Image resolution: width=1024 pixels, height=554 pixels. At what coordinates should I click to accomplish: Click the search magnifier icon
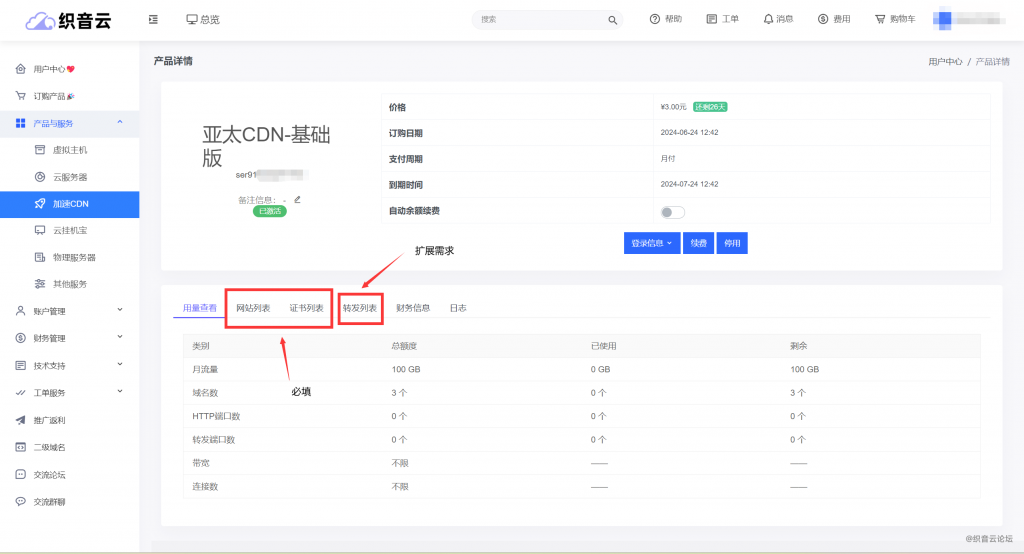point(613,20)
